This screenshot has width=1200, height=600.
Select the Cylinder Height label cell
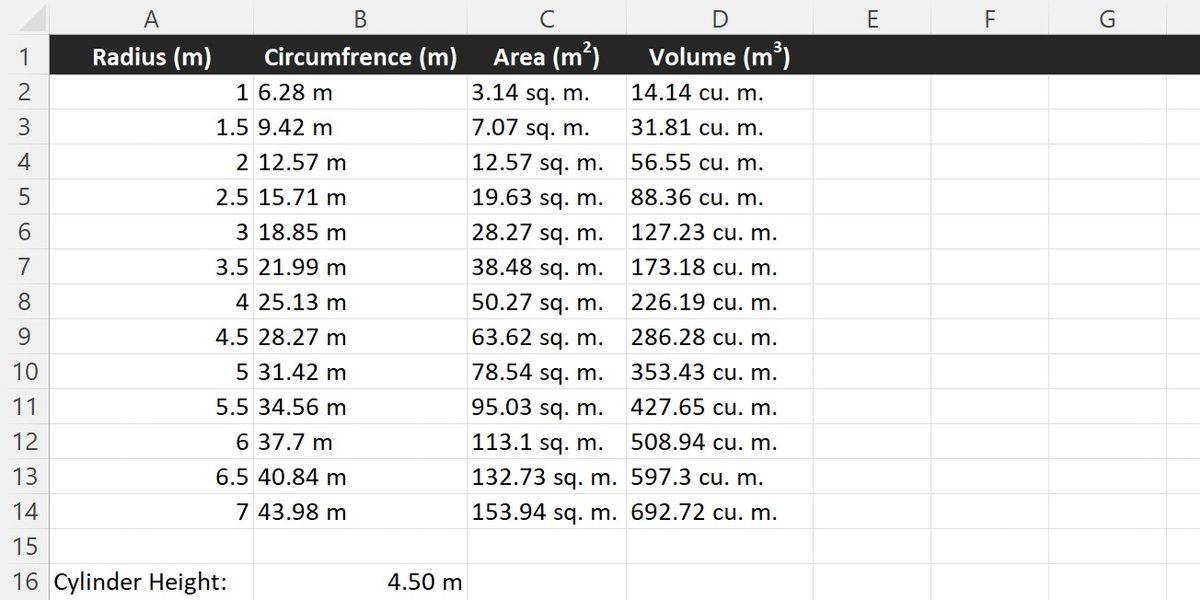pos(151,581)
